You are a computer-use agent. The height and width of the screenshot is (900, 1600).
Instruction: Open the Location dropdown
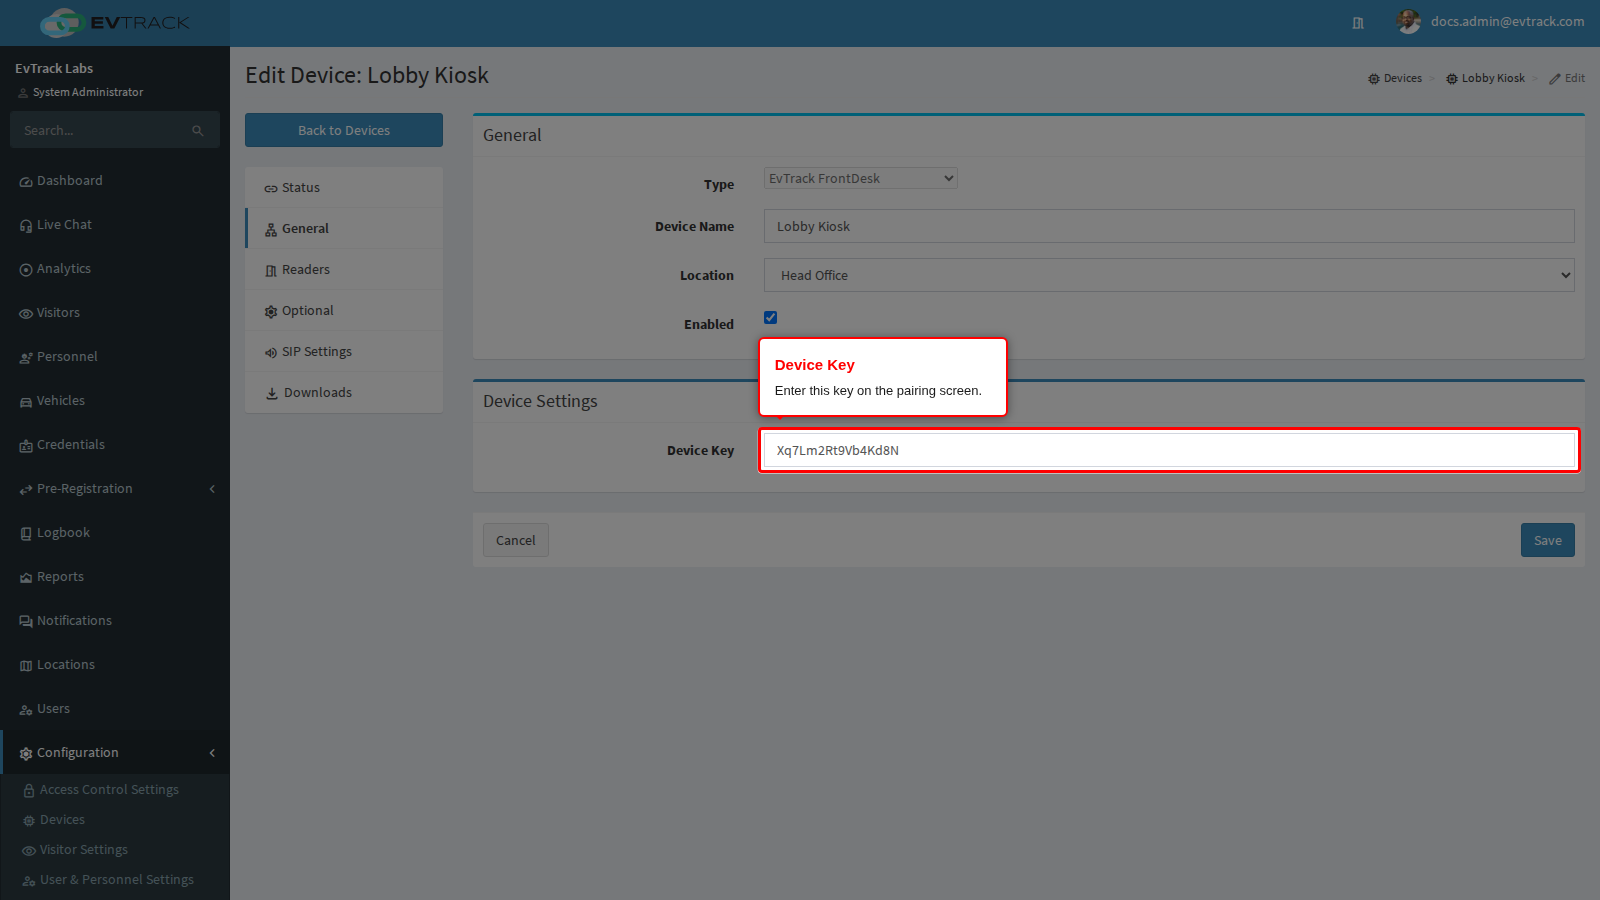pos(1169,275)
